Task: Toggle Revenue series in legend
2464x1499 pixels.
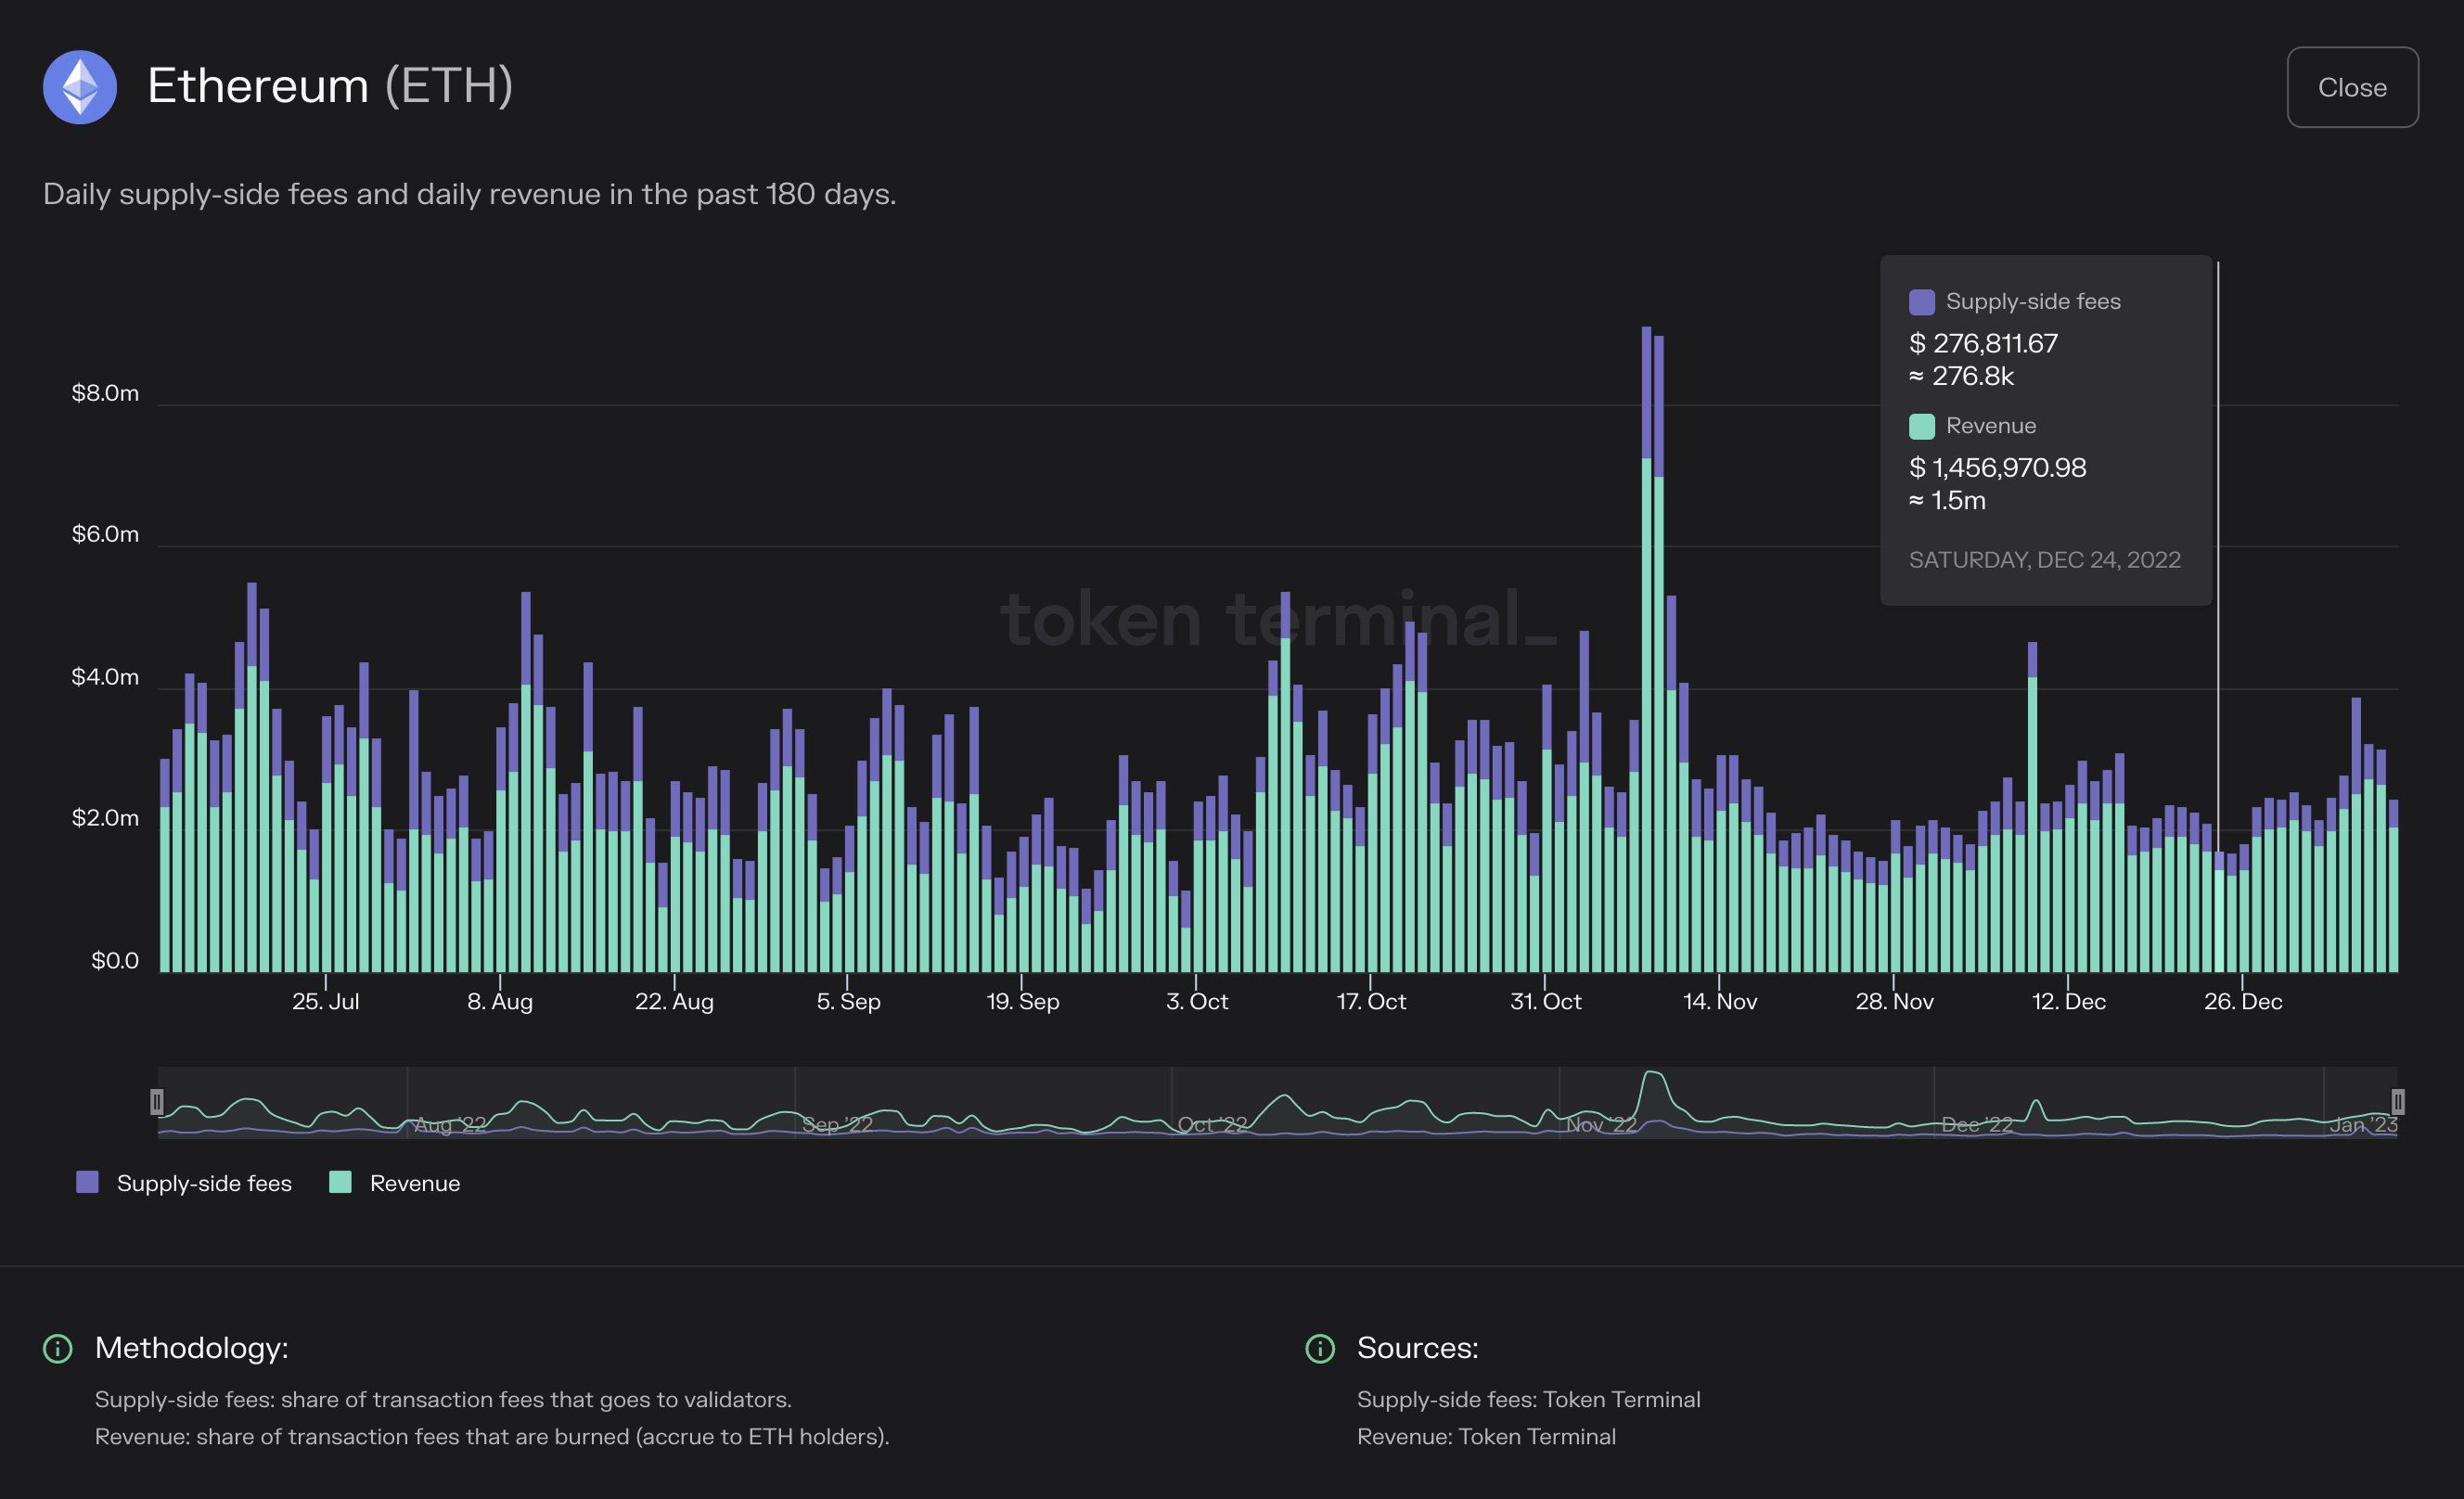Action: point(414,1183)
